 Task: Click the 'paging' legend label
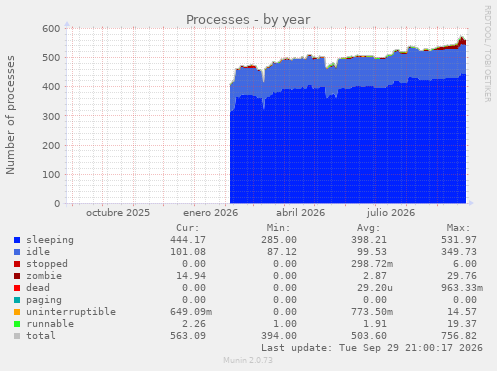(x=44, y=300)
